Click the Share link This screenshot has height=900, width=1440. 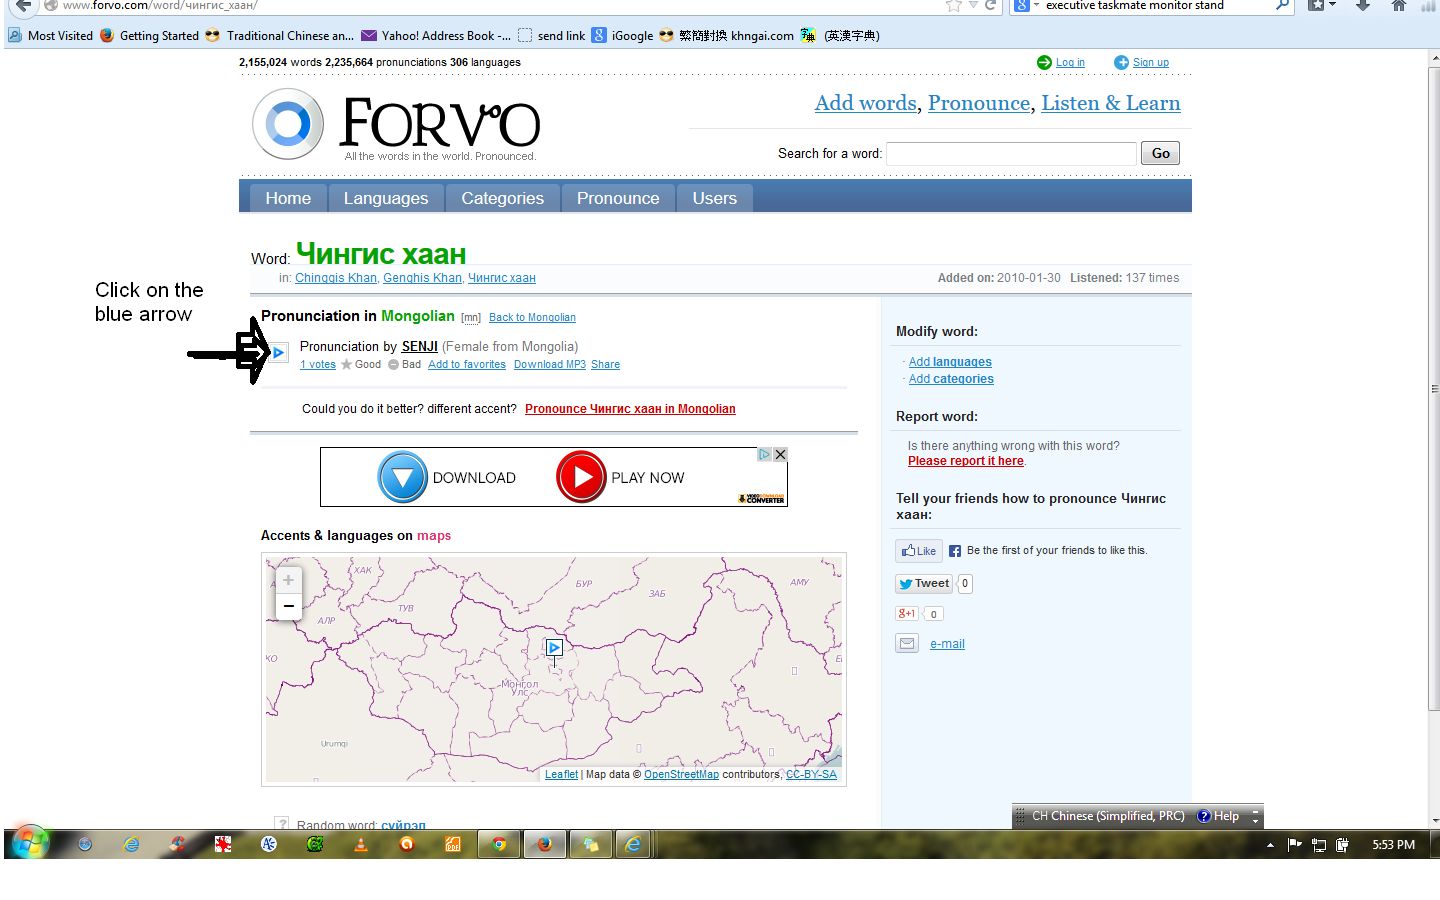[605, 365]
